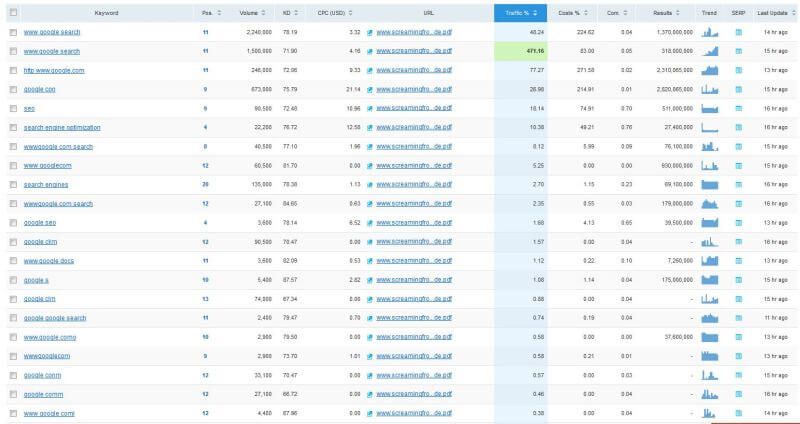
Task: Open the SERP icon in the google conm row
Action: point(738,375)
